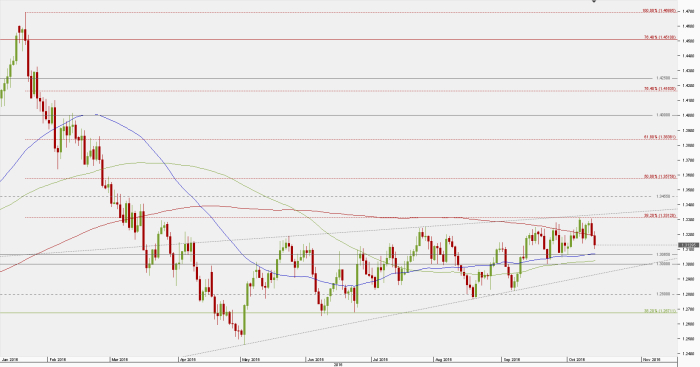
Task: Select the Jan 2016 date axis label
Action: 9,359
